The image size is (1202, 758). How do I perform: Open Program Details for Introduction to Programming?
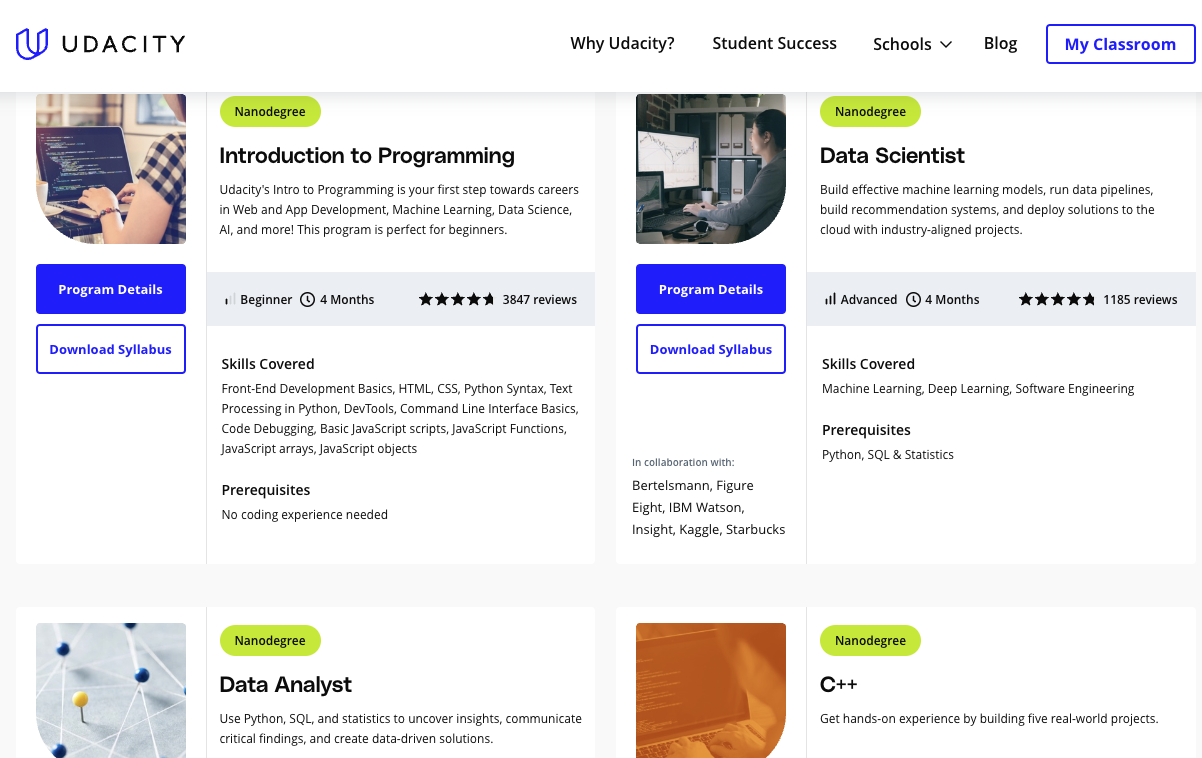[x=110, y=289]
